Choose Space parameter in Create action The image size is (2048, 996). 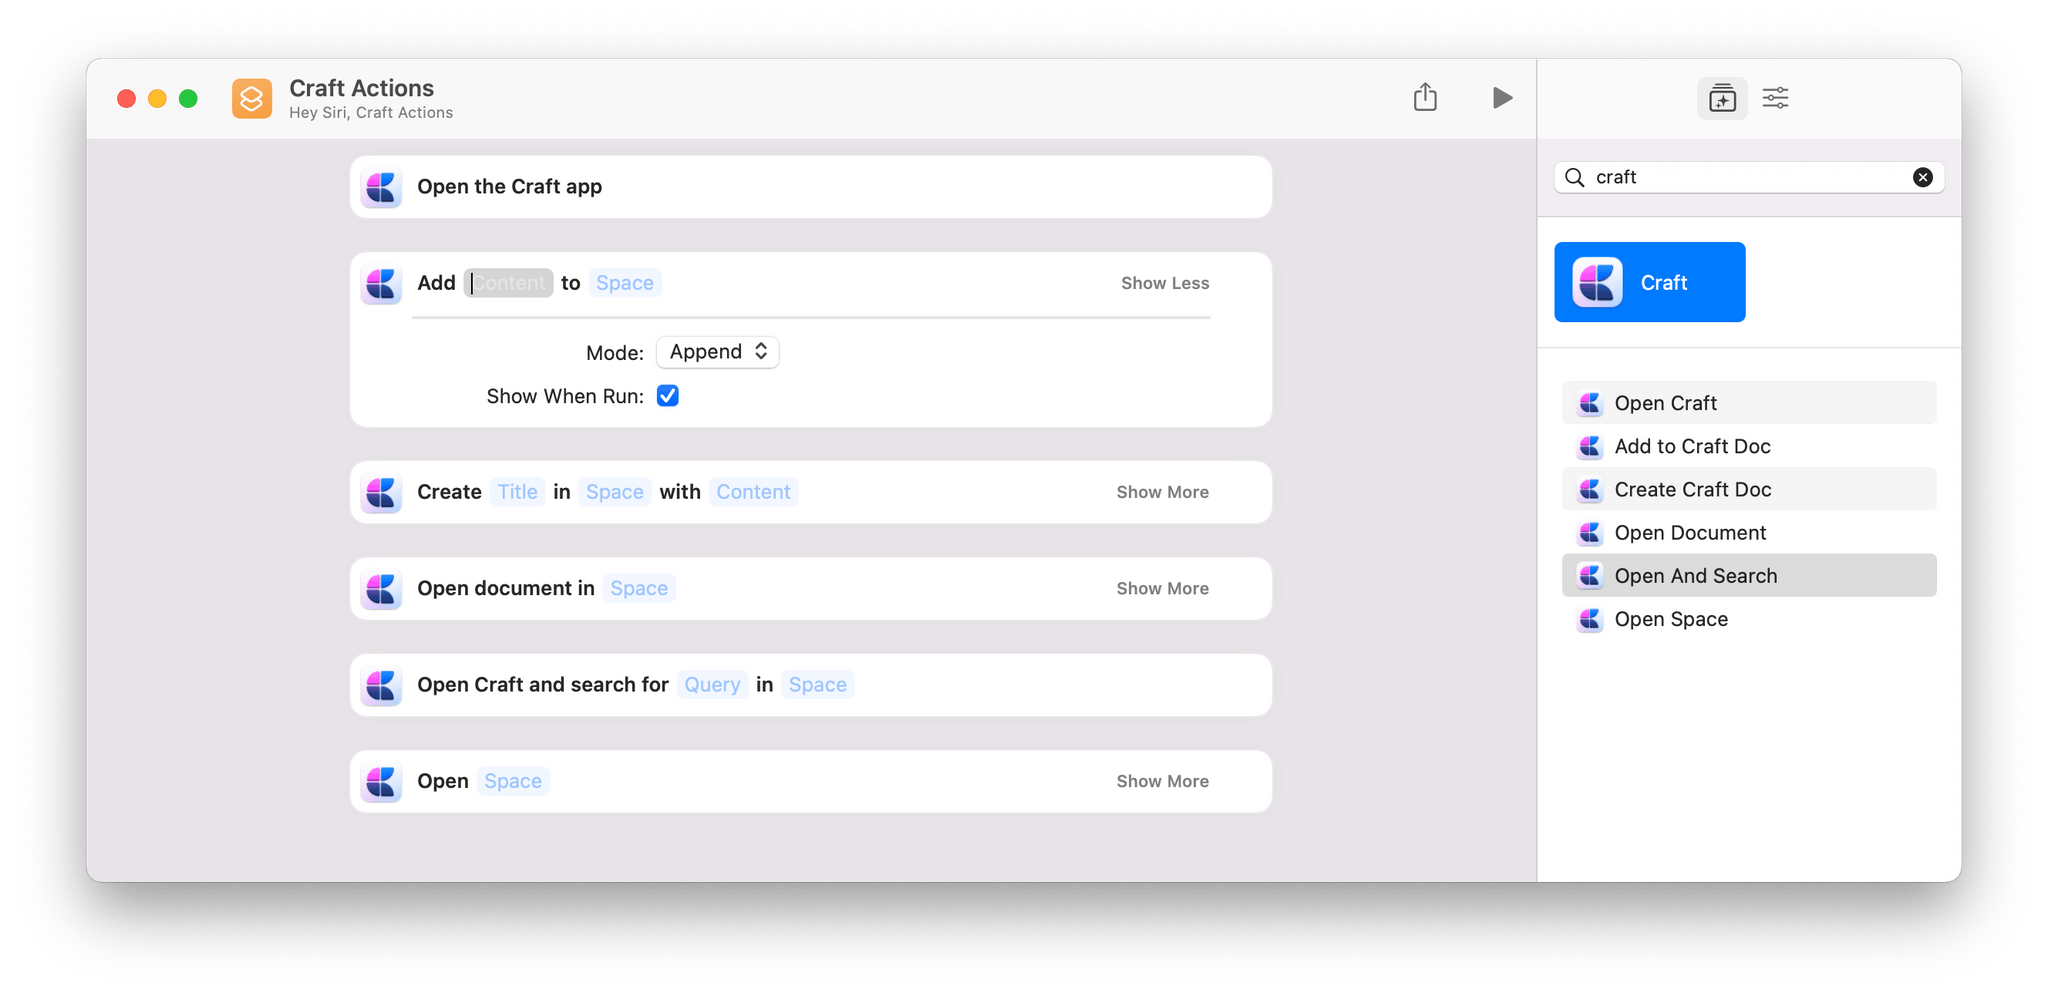(615, 492)
